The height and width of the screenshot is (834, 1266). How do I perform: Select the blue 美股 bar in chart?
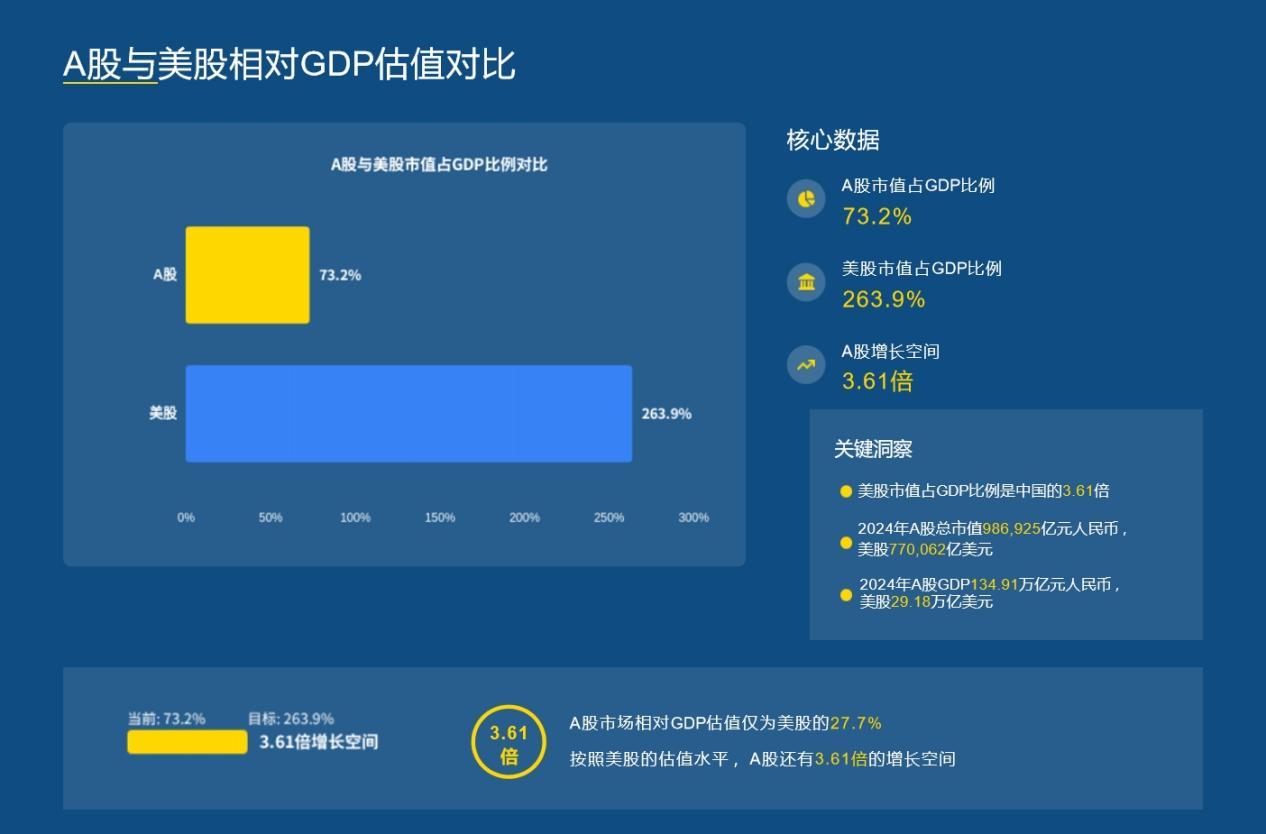click(x=409, y=414)
